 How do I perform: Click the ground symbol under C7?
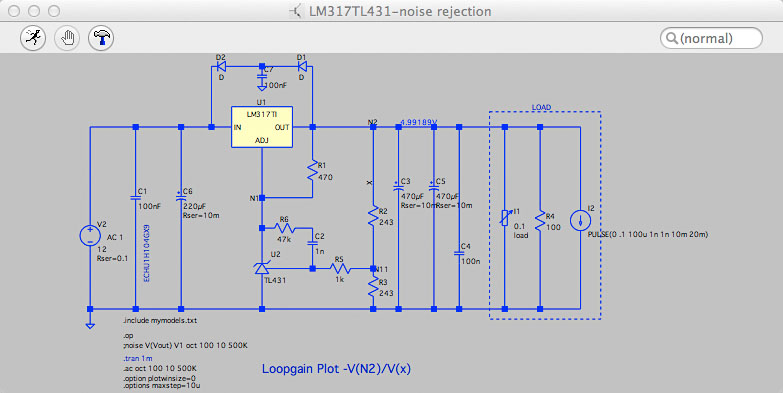[262, 88]
